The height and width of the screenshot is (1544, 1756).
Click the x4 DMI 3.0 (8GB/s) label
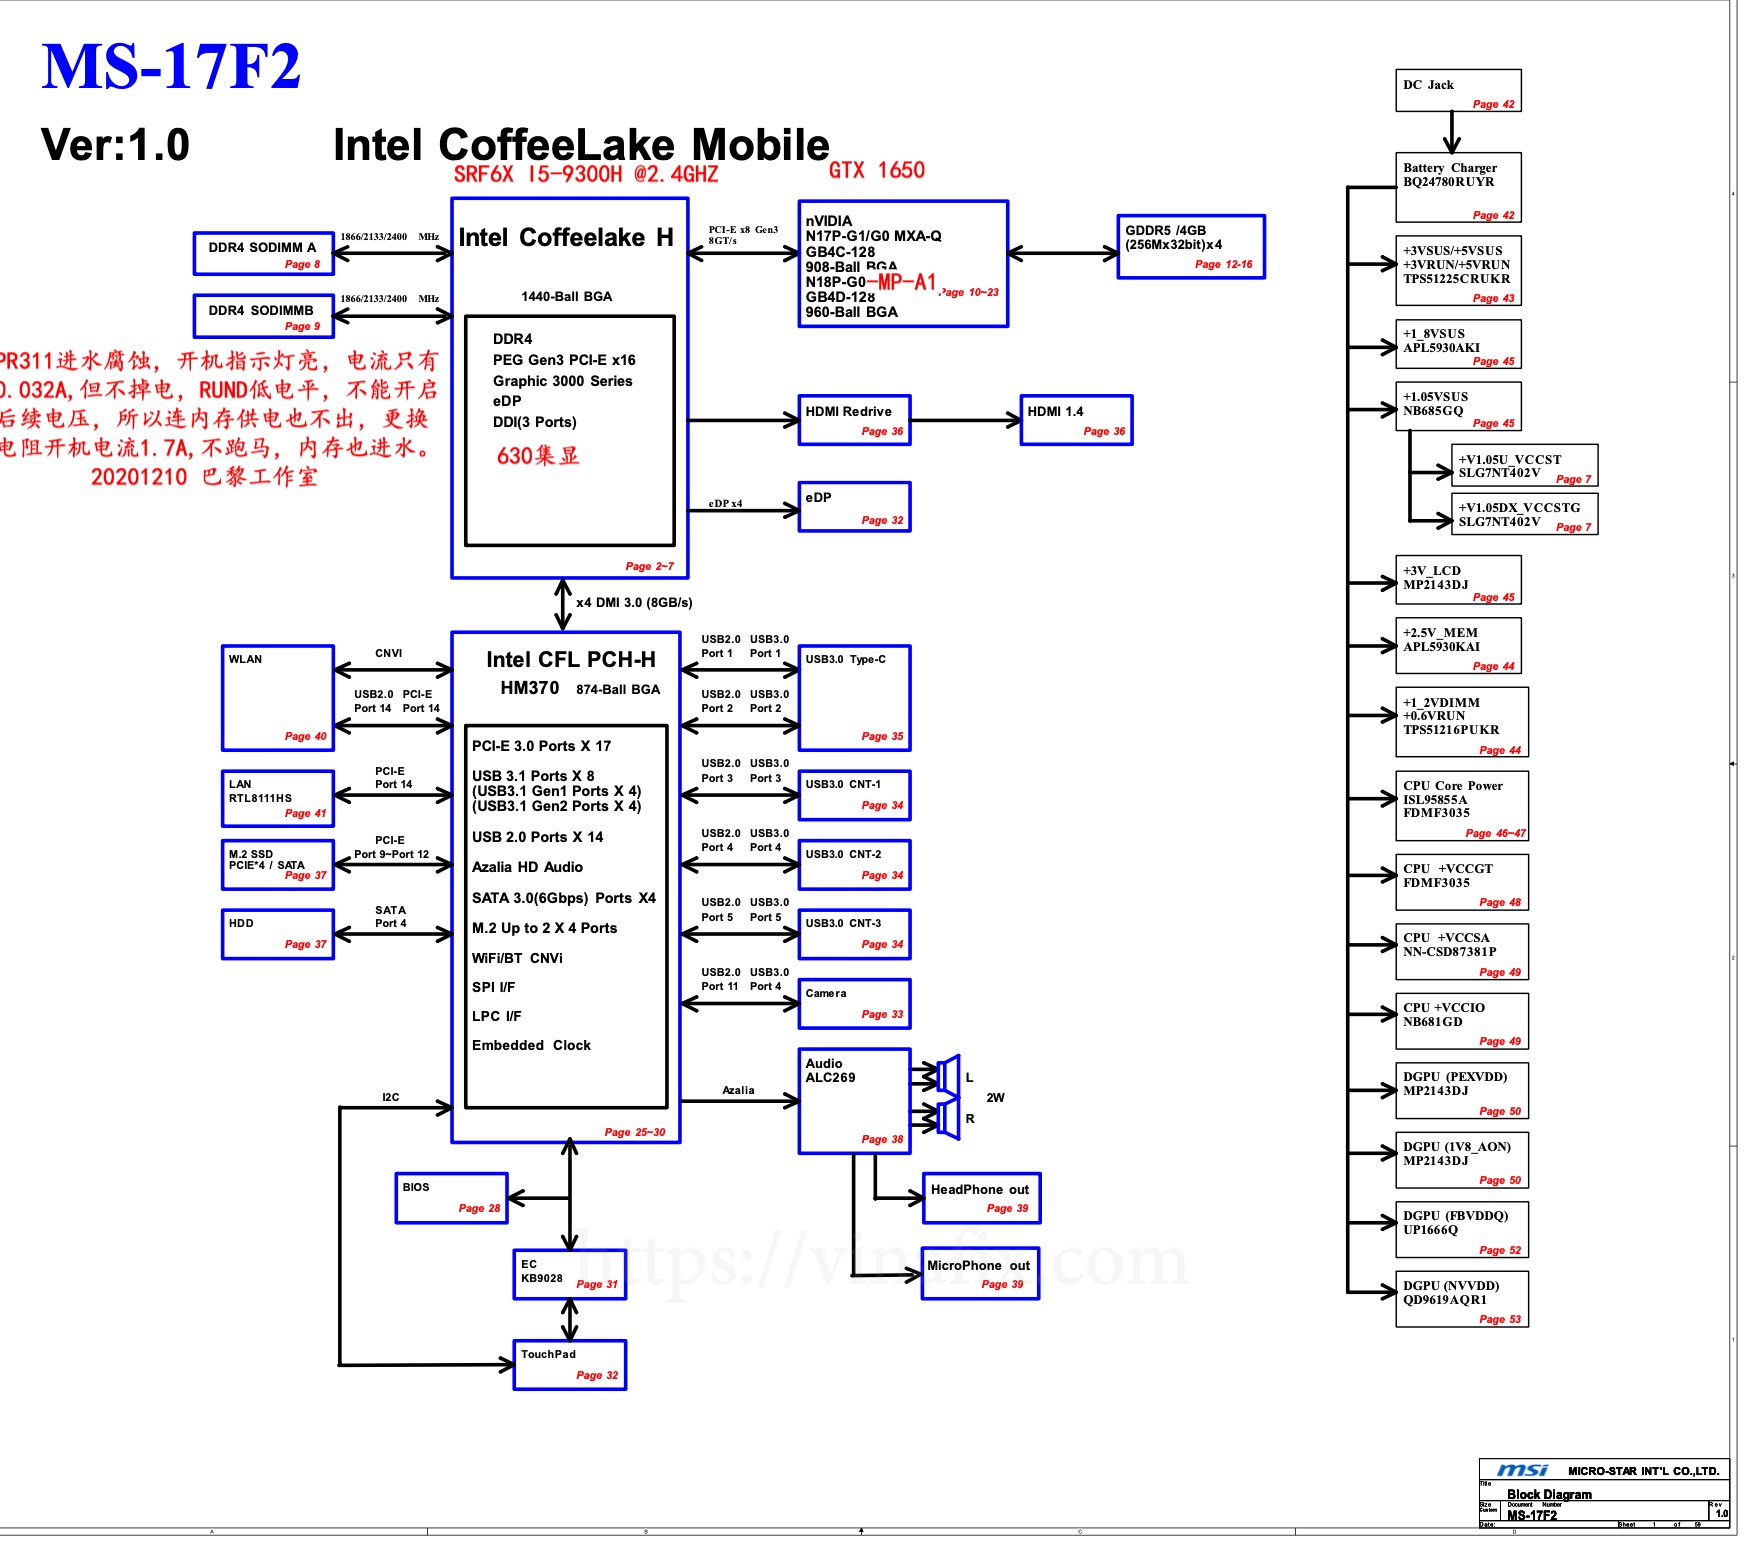634,602
